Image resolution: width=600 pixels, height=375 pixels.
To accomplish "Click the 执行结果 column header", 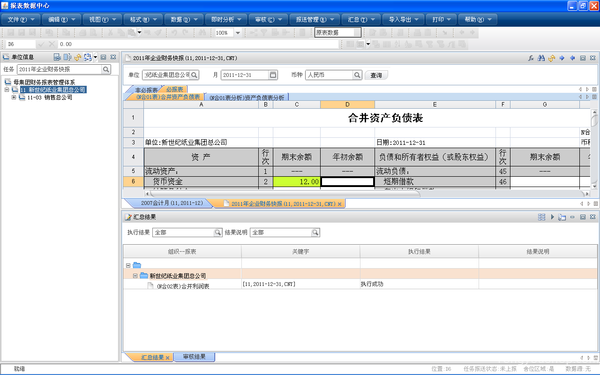I will point(419,251).
